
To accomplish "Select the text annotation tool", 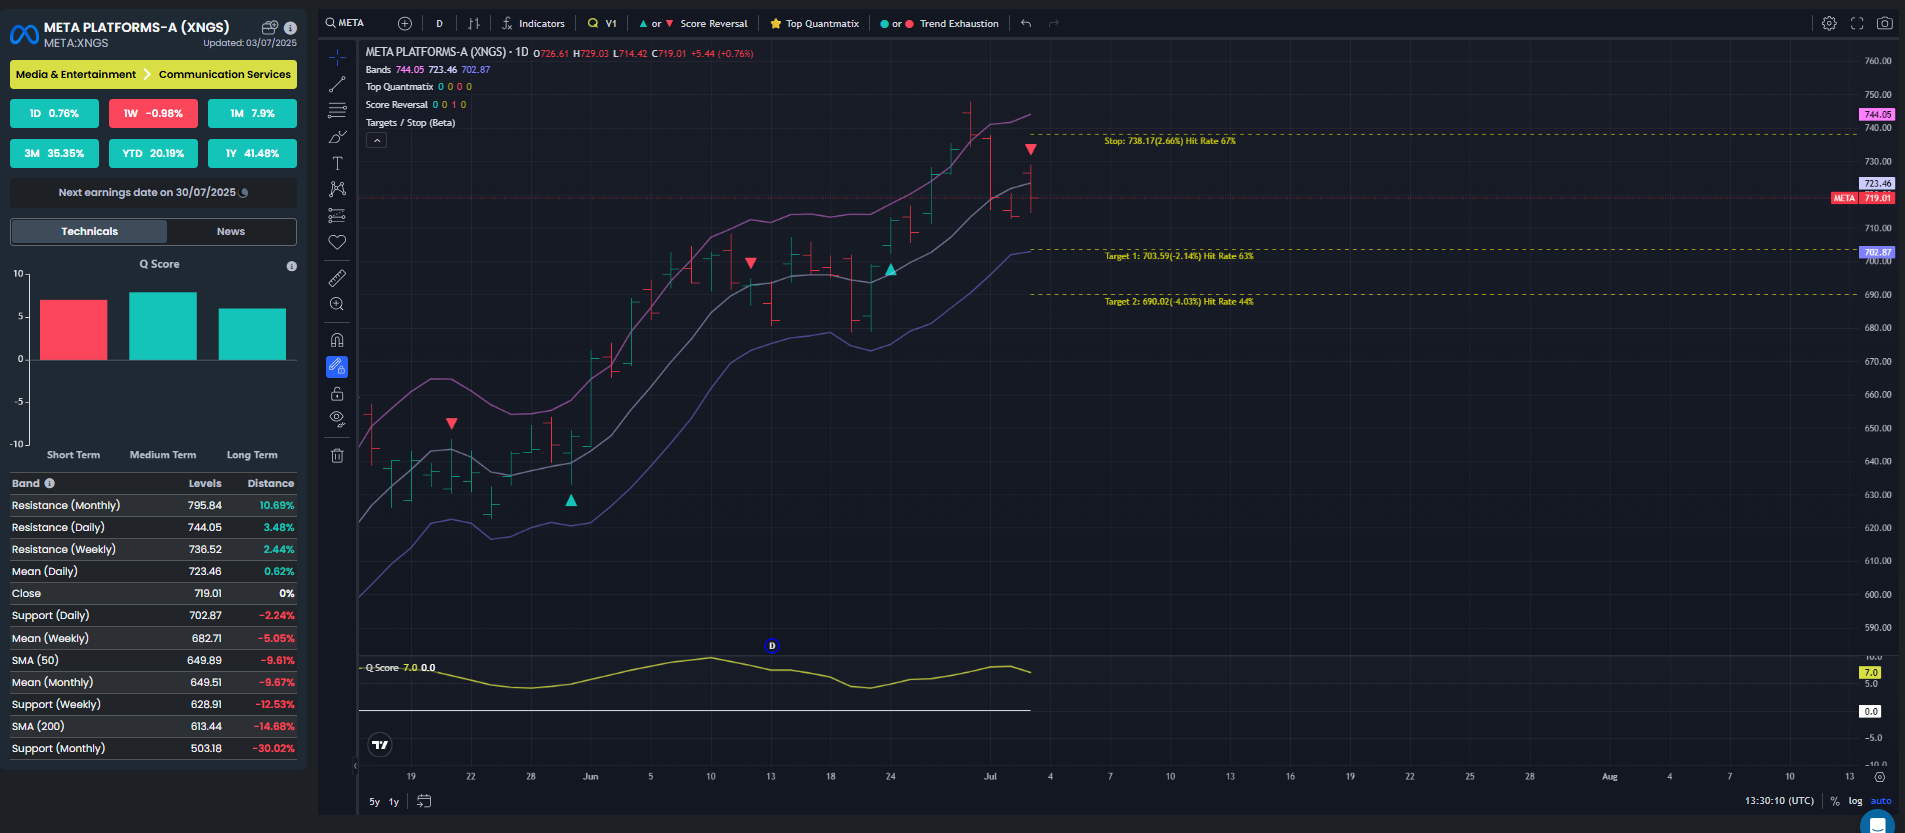I will click(x=337, y=163).
